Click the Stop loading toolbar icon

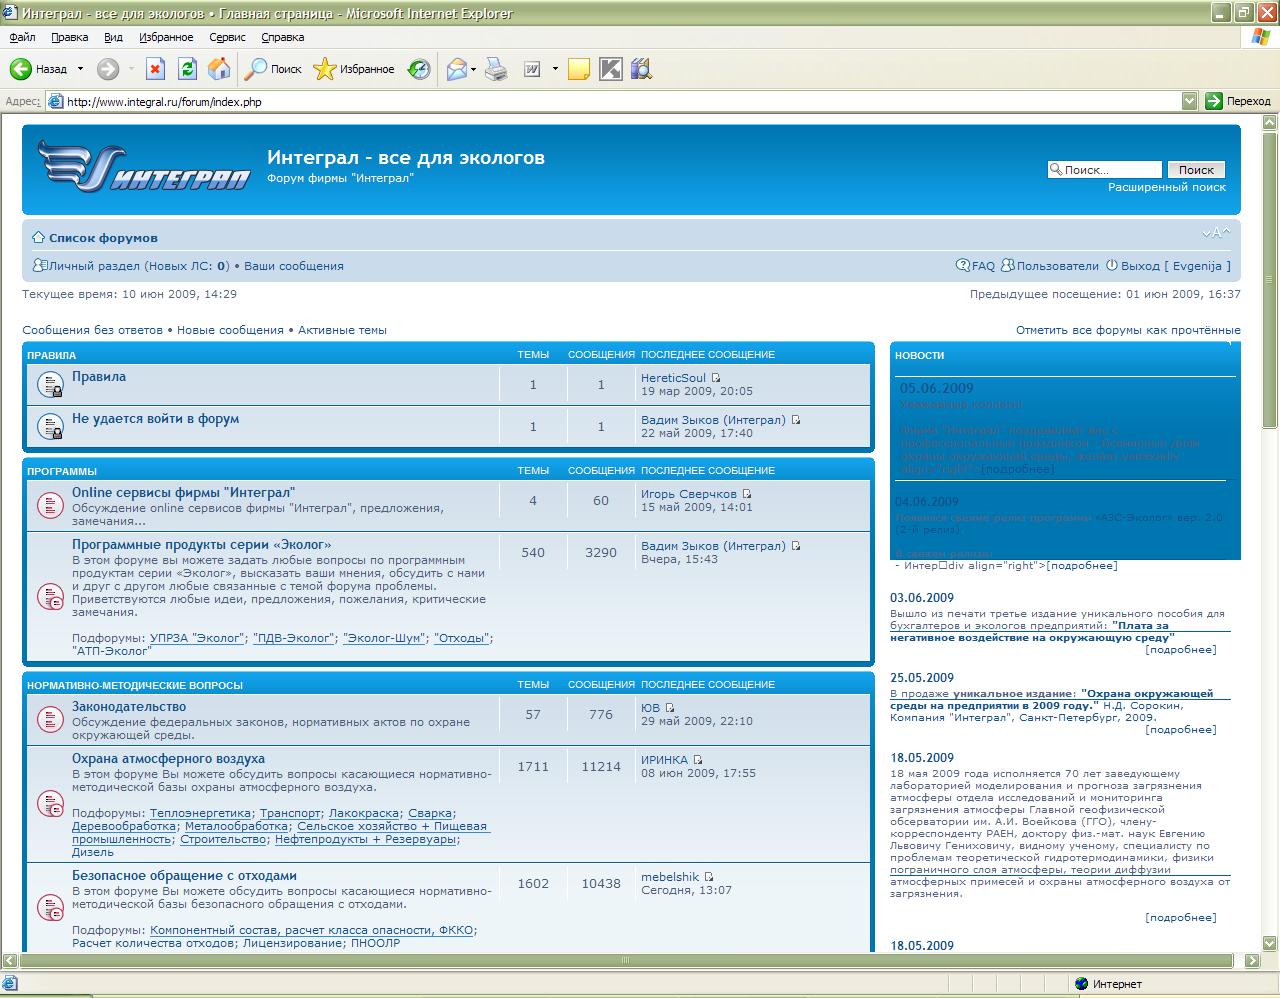pos(155,69)
